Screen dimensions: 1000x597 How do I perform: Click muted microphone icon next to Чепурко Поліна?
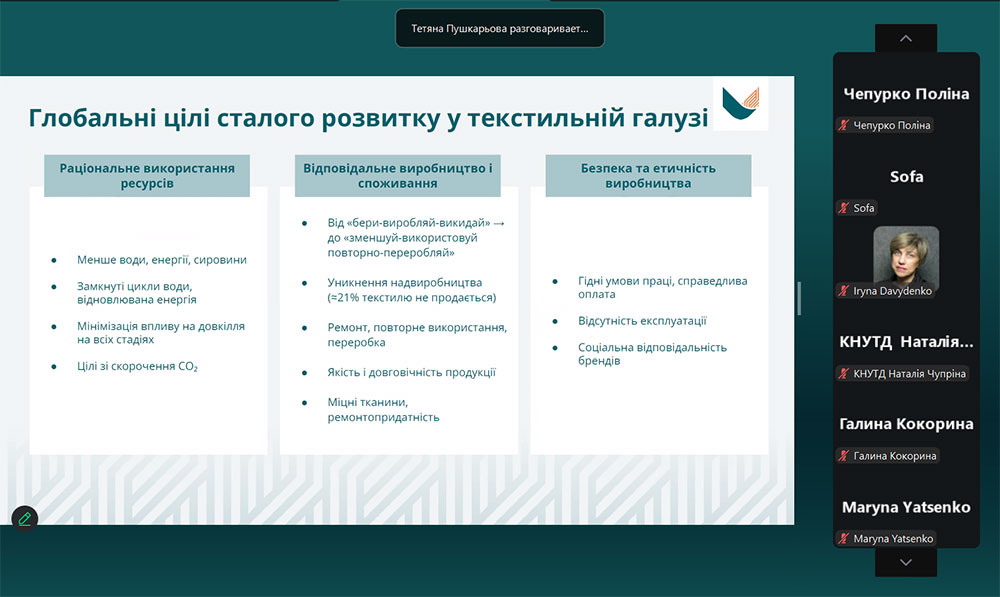click(844, 126)
